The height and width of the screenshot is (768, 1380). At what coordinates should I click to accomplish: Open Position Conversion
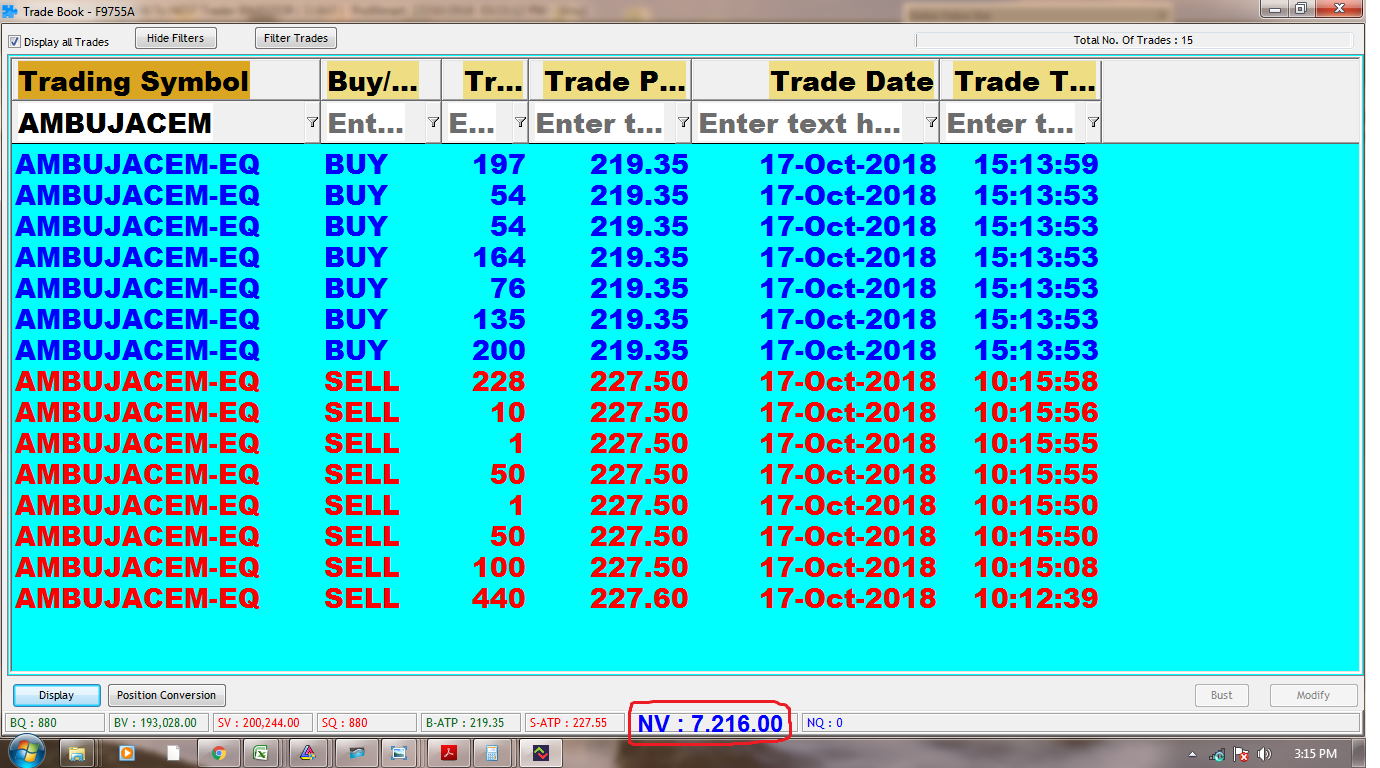pyautogui.click(x=167, y=695)
